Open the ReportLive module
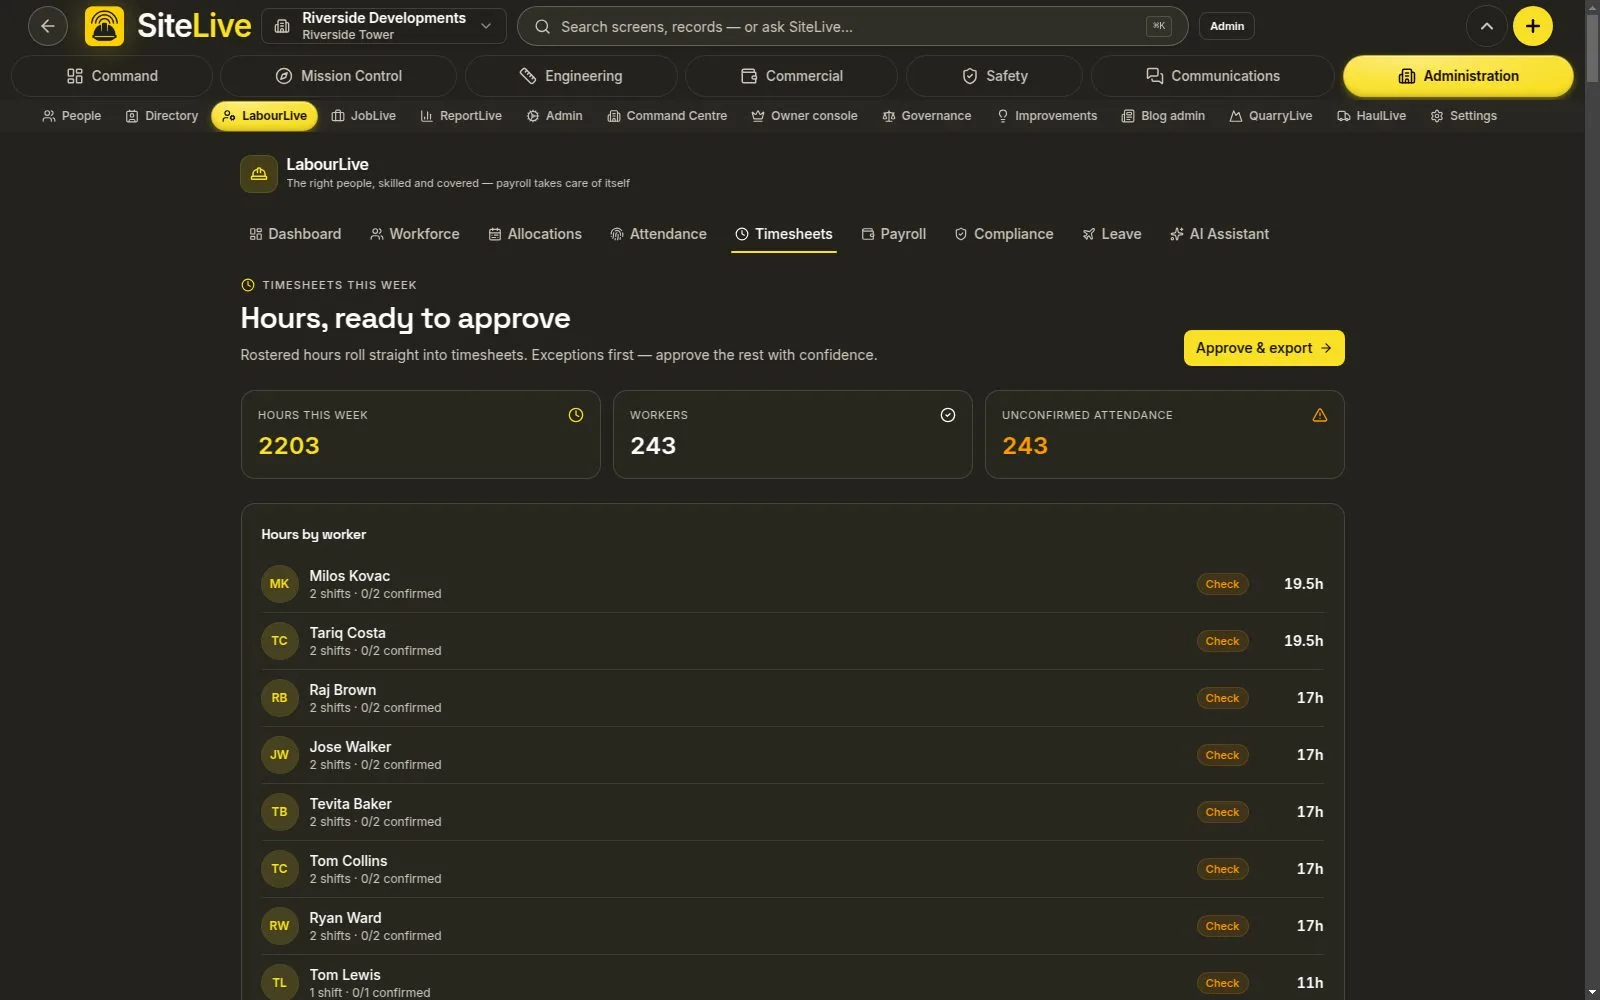 461,116
